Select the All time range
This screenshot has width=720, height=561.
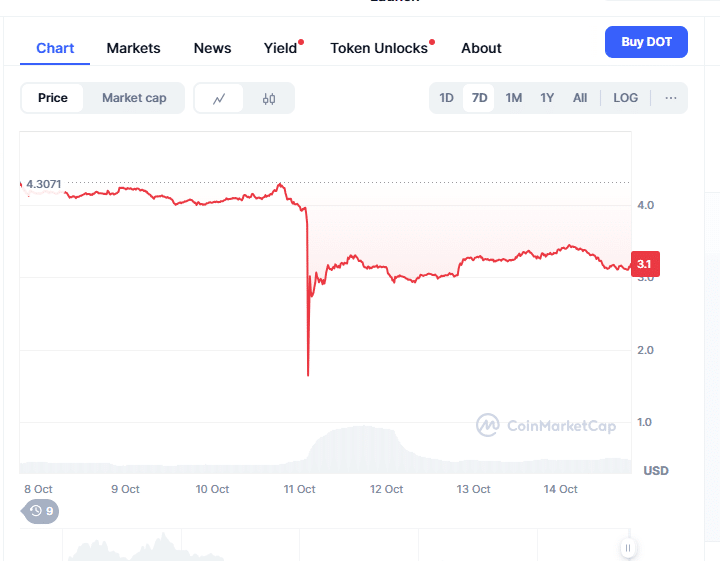click(x=580, y=98)
